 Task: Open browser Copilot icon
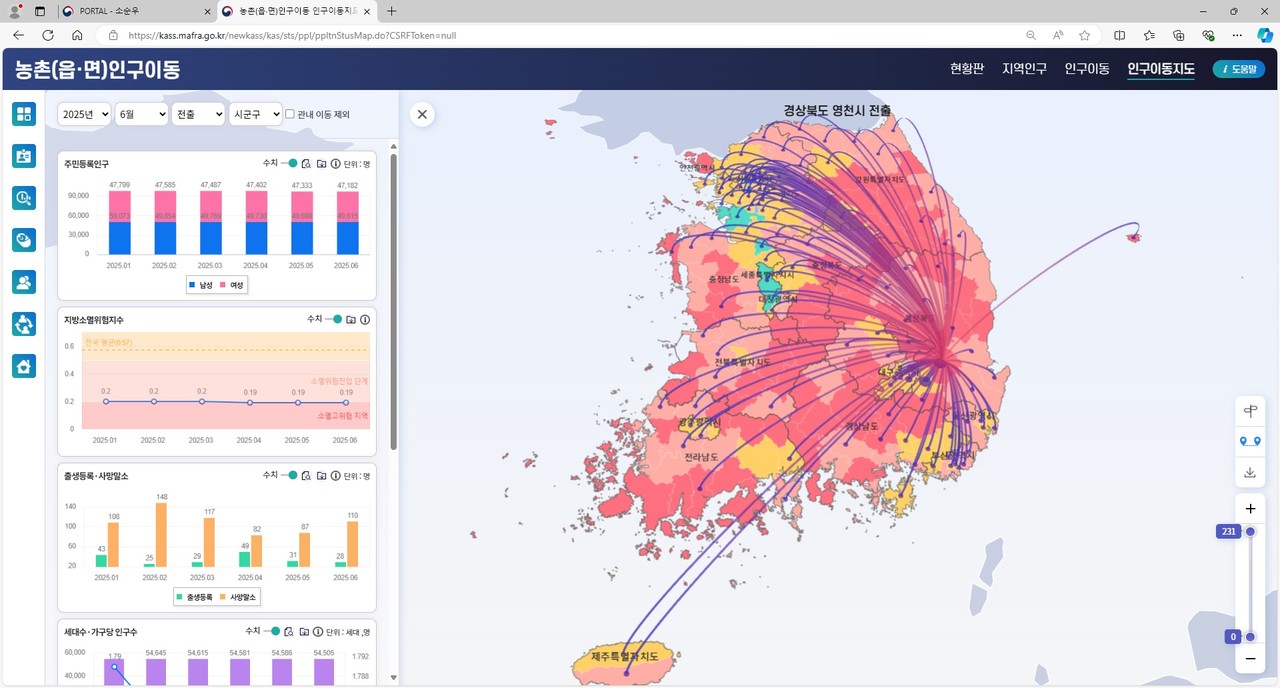(1265, 35)
